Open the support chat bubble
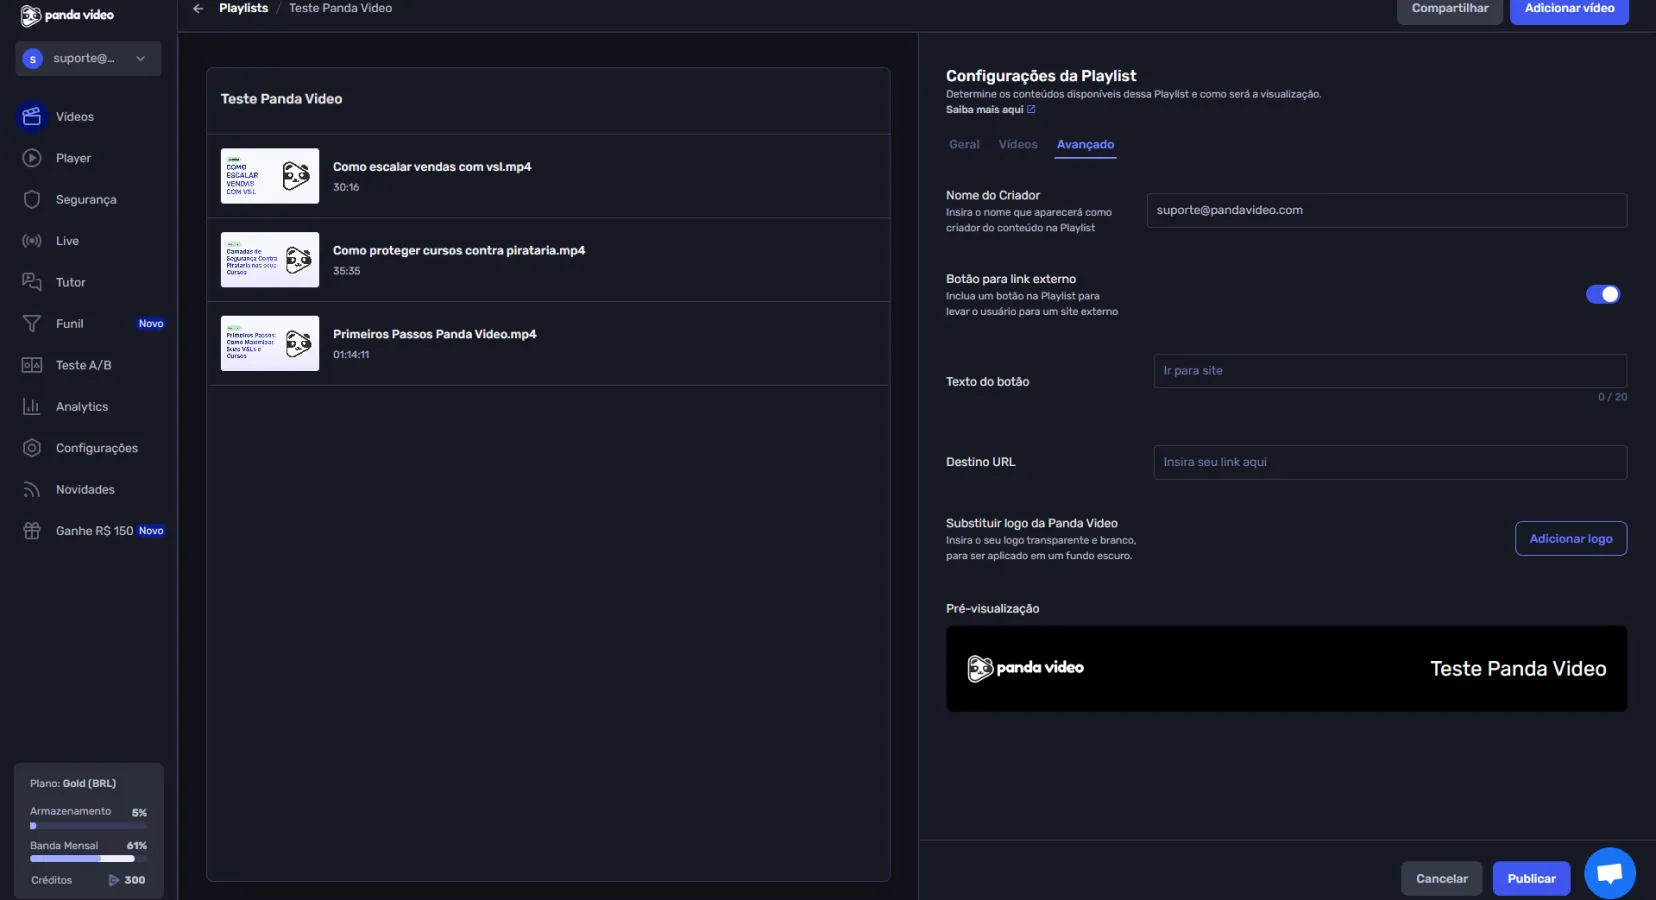The width and height of the screenshot is (1656, 900). point(1610,873)
